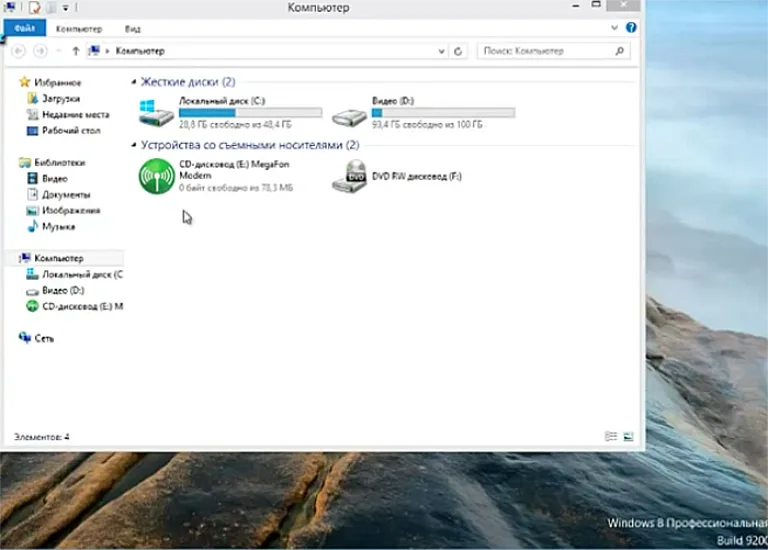Select Локальный диск (C:) in sidebar tree
Viewport: 768px width, 550px height.
point(82,274)
